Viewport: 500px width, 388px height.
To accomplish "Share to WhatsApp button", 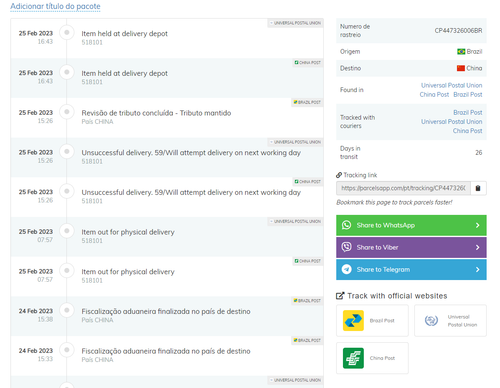I will point(411,225).
